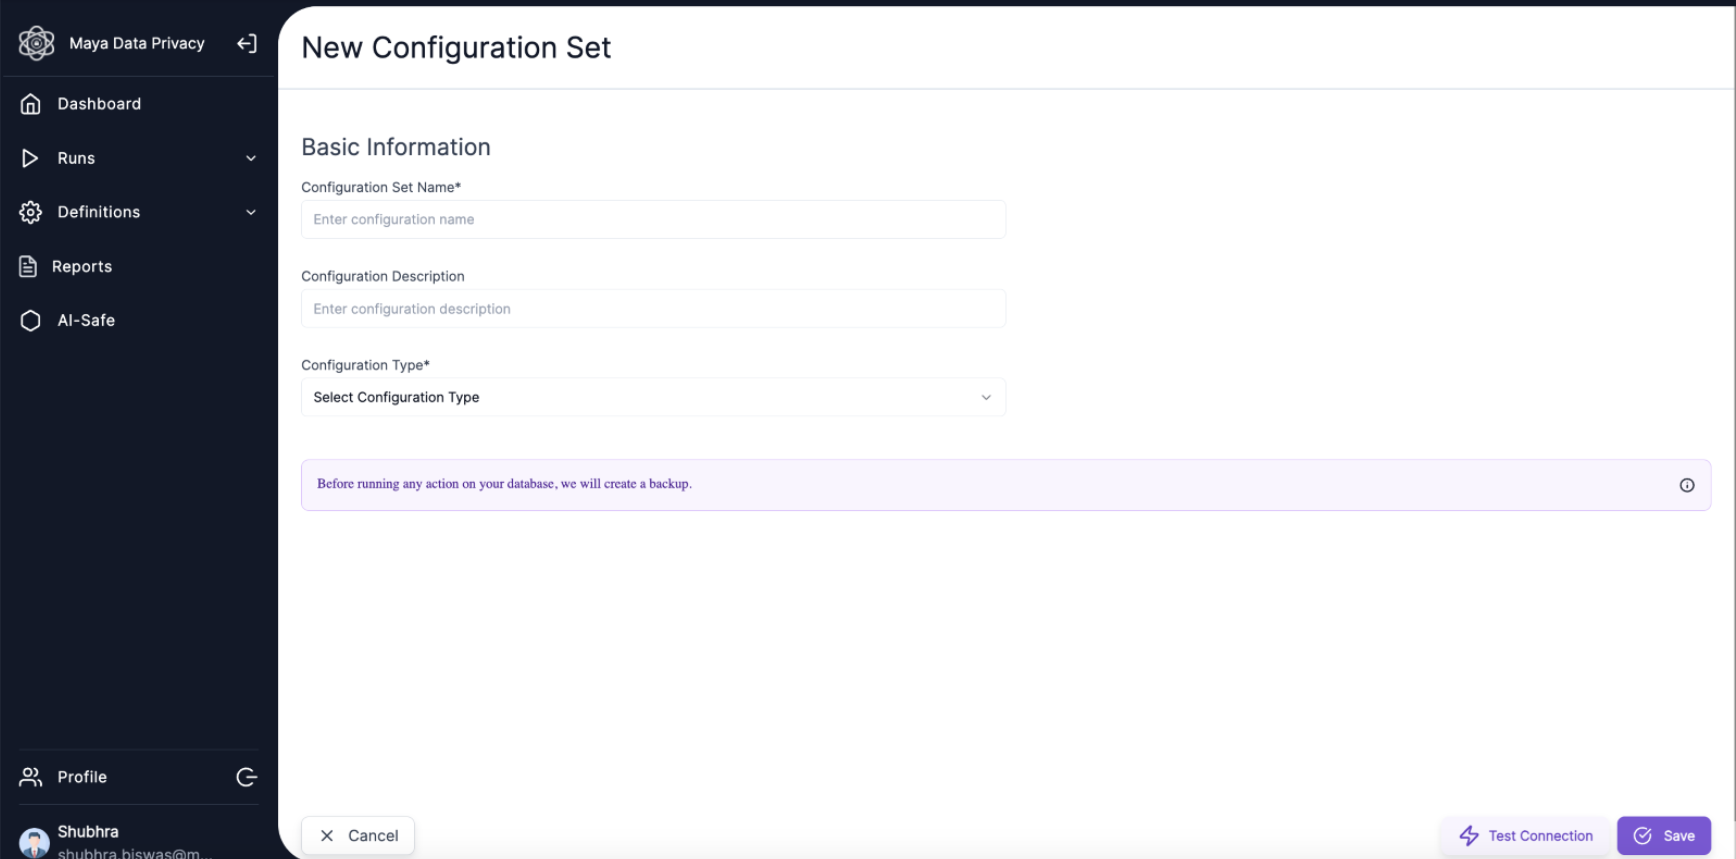Go to the Profile menu item

[x=82, y=777]
